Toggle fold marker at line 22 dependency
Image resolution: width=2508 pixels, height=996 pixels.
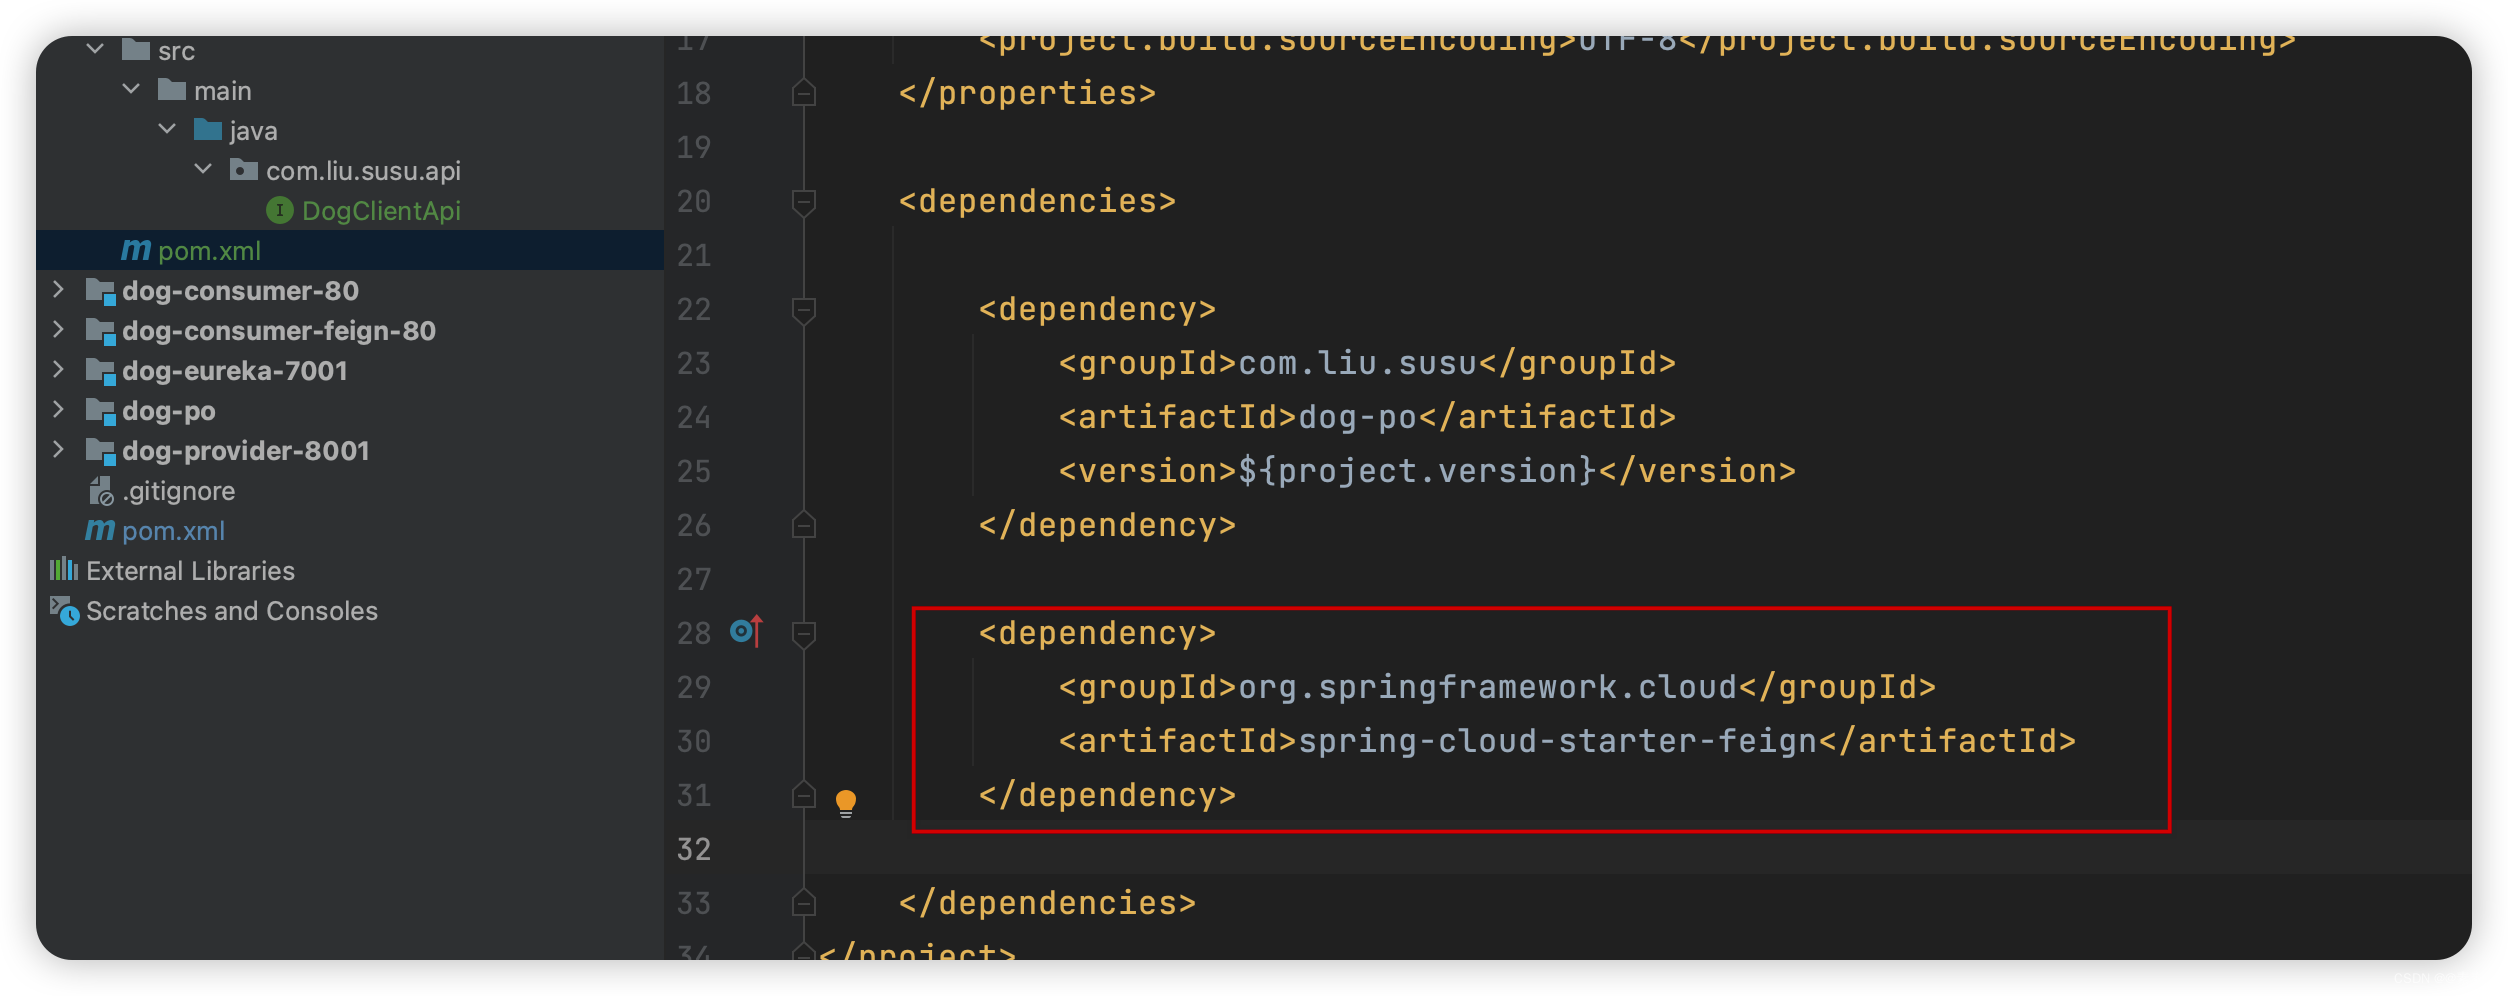pyautogui.click(x=804, y=309)
